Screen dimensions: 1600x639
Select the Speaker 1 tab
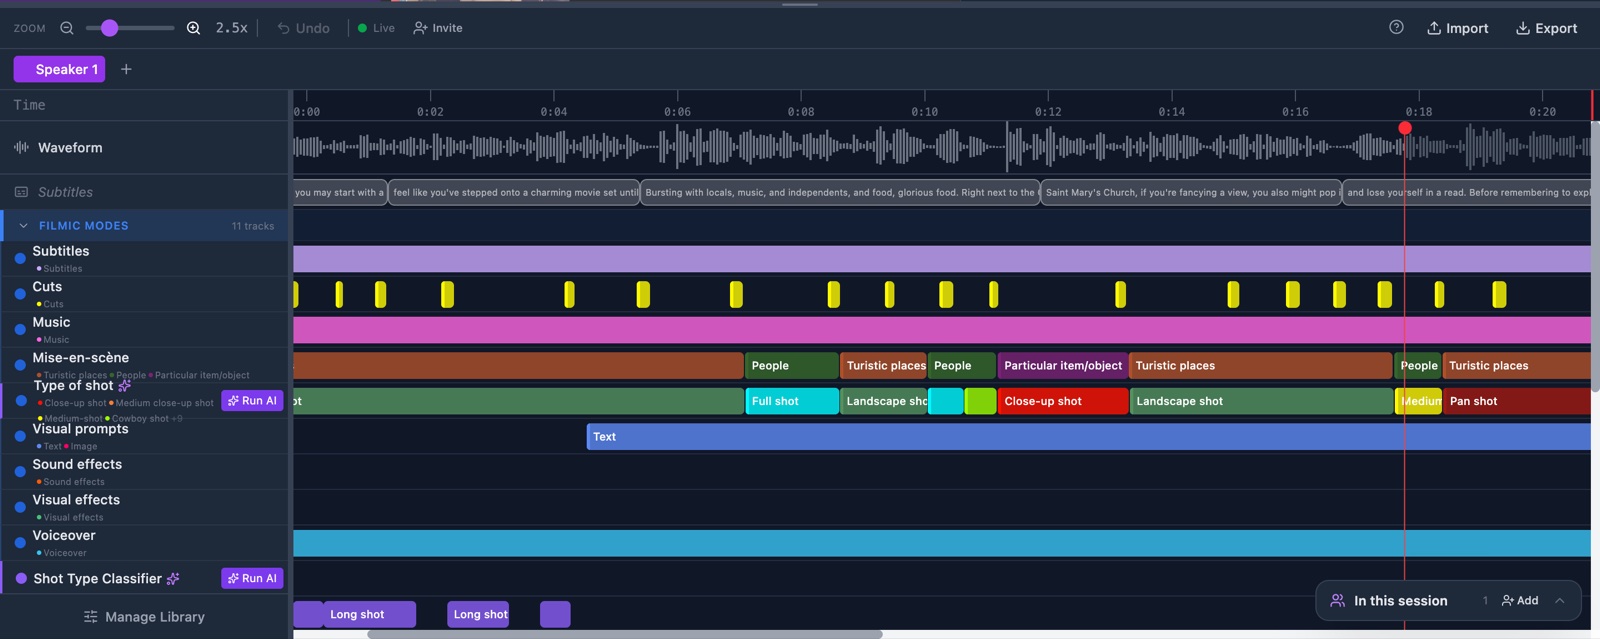[x=59, y=69]
